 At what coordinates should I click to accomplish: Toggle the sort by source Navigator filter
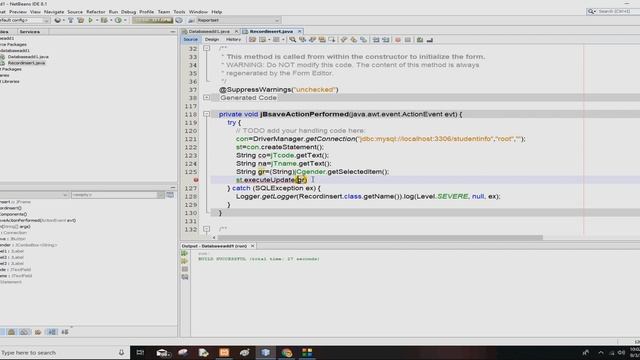pos(65,332)
